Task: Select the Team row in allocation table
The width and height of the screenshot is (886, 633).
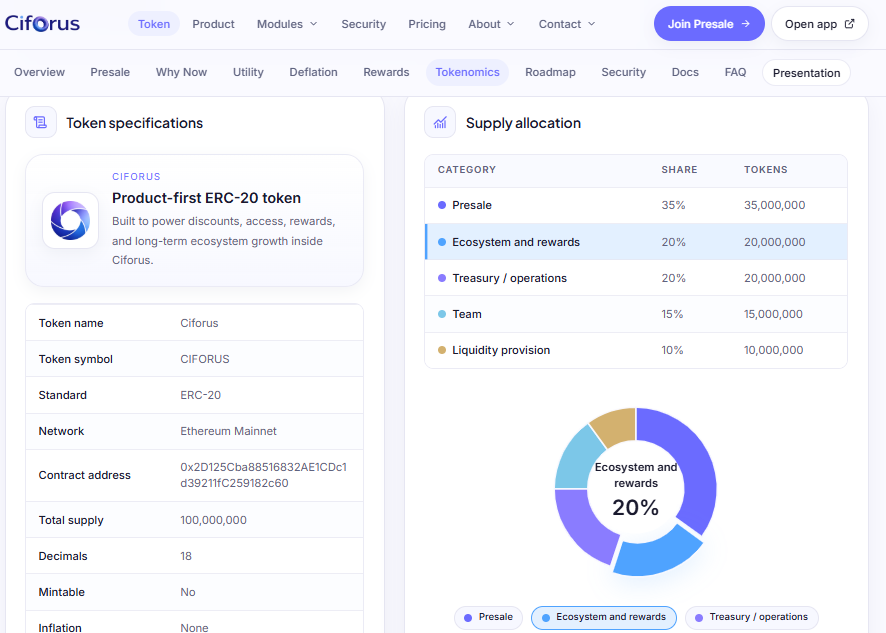Action: (636, 314)
